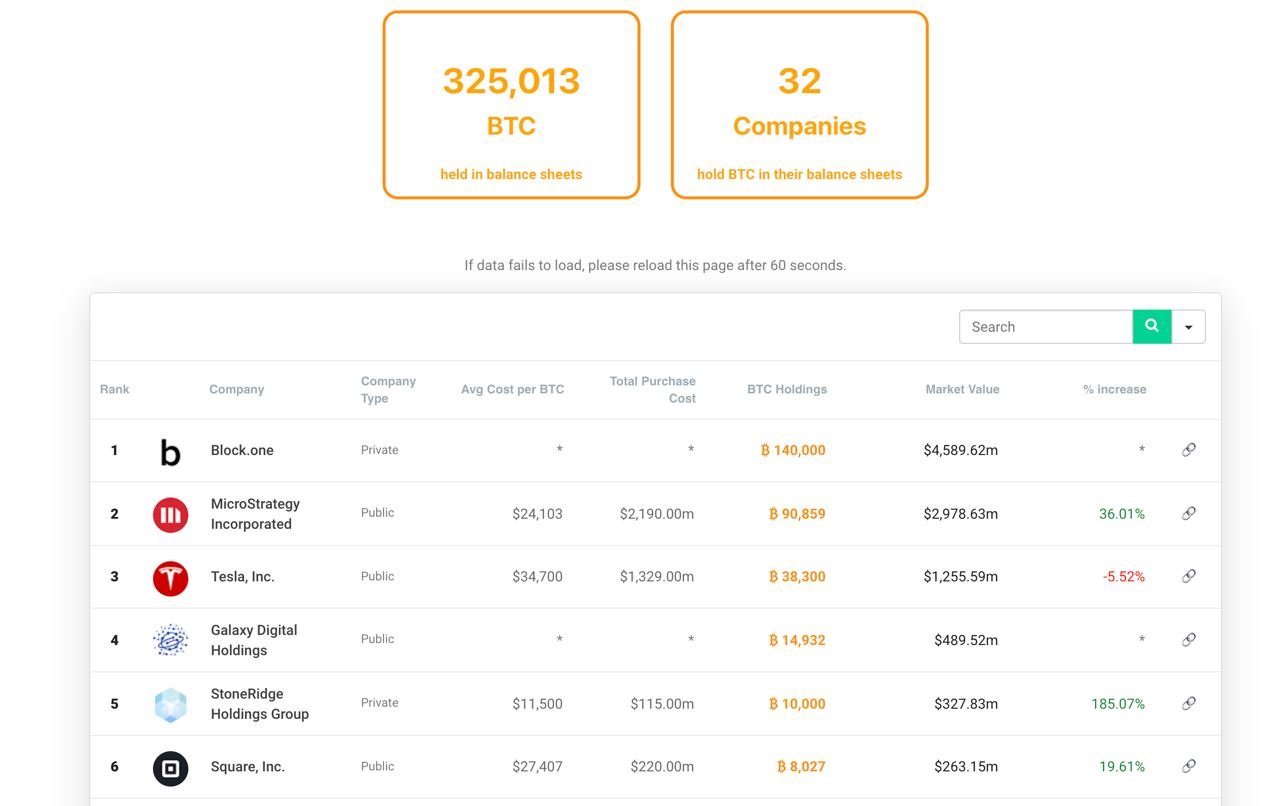Click the $27,407 average cost cell
1280x806 pixels.
(x=537, y=767)
